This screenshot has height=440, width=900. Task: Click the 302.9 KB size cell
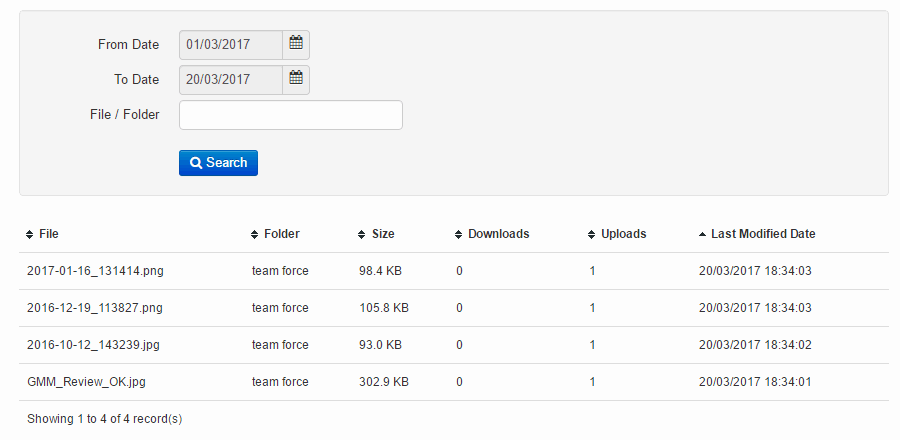coord(384,382)
